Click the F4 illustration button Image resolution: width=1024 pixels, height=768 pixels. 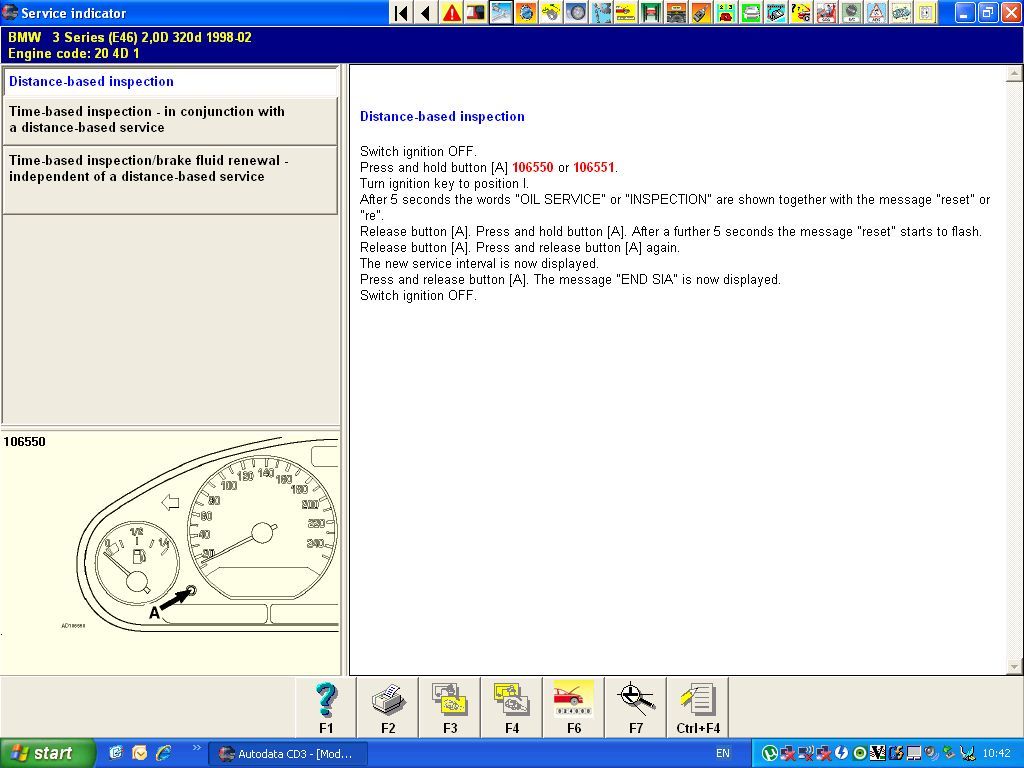pos(512,708)
